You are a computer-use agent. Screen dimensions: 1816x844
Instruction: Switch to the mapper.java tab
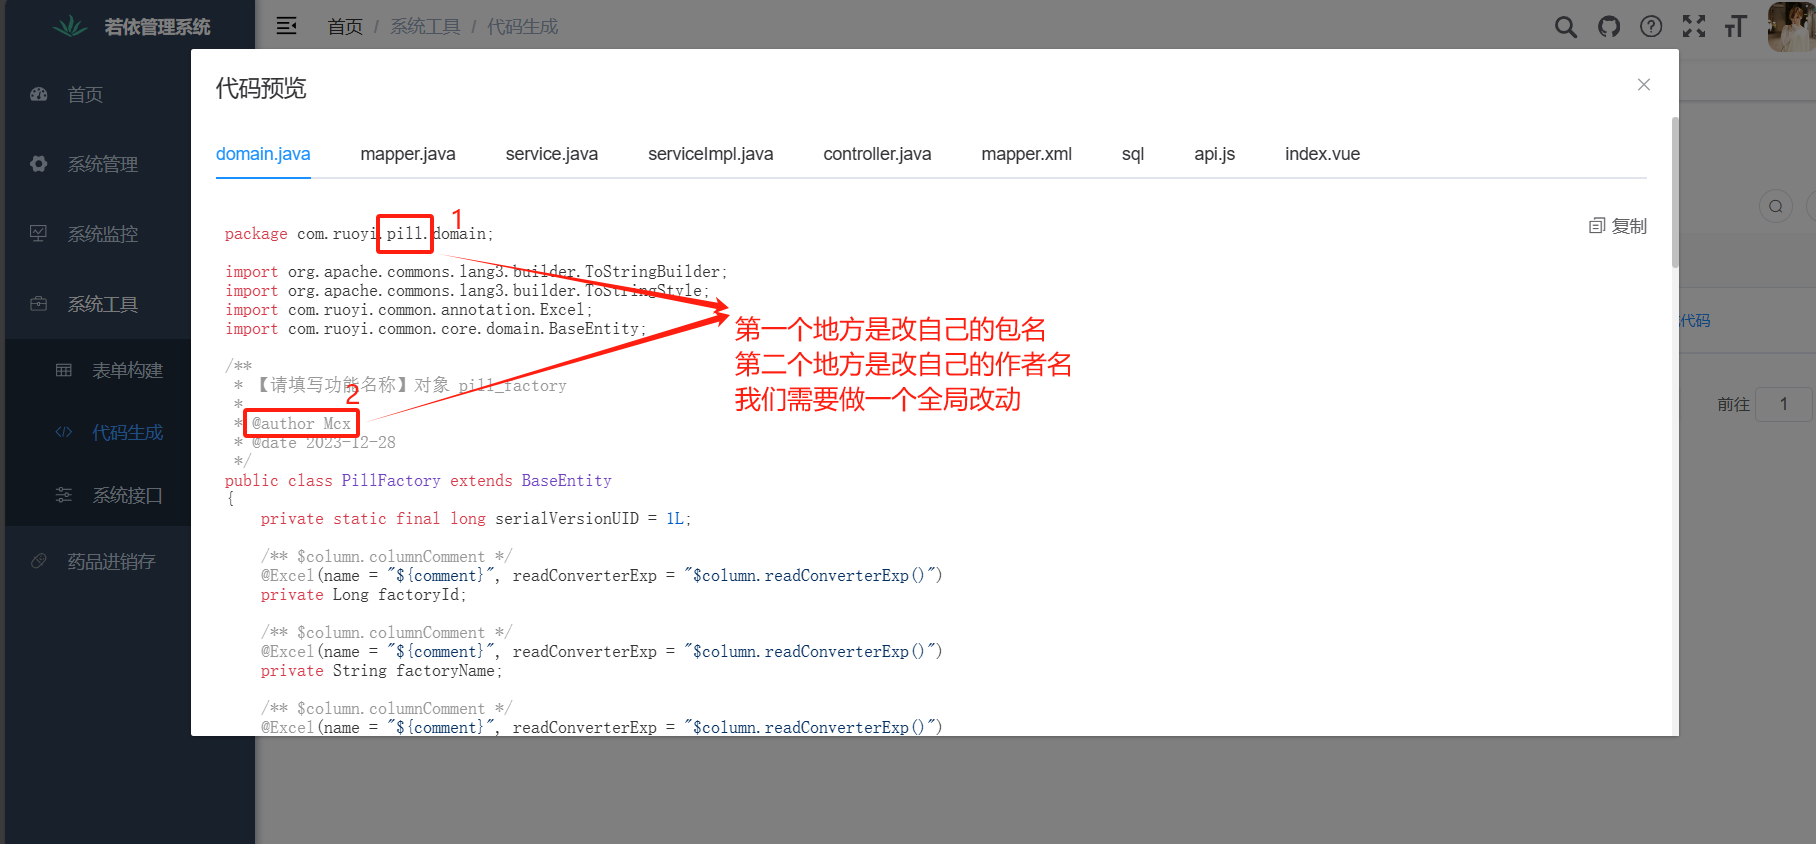408,154
